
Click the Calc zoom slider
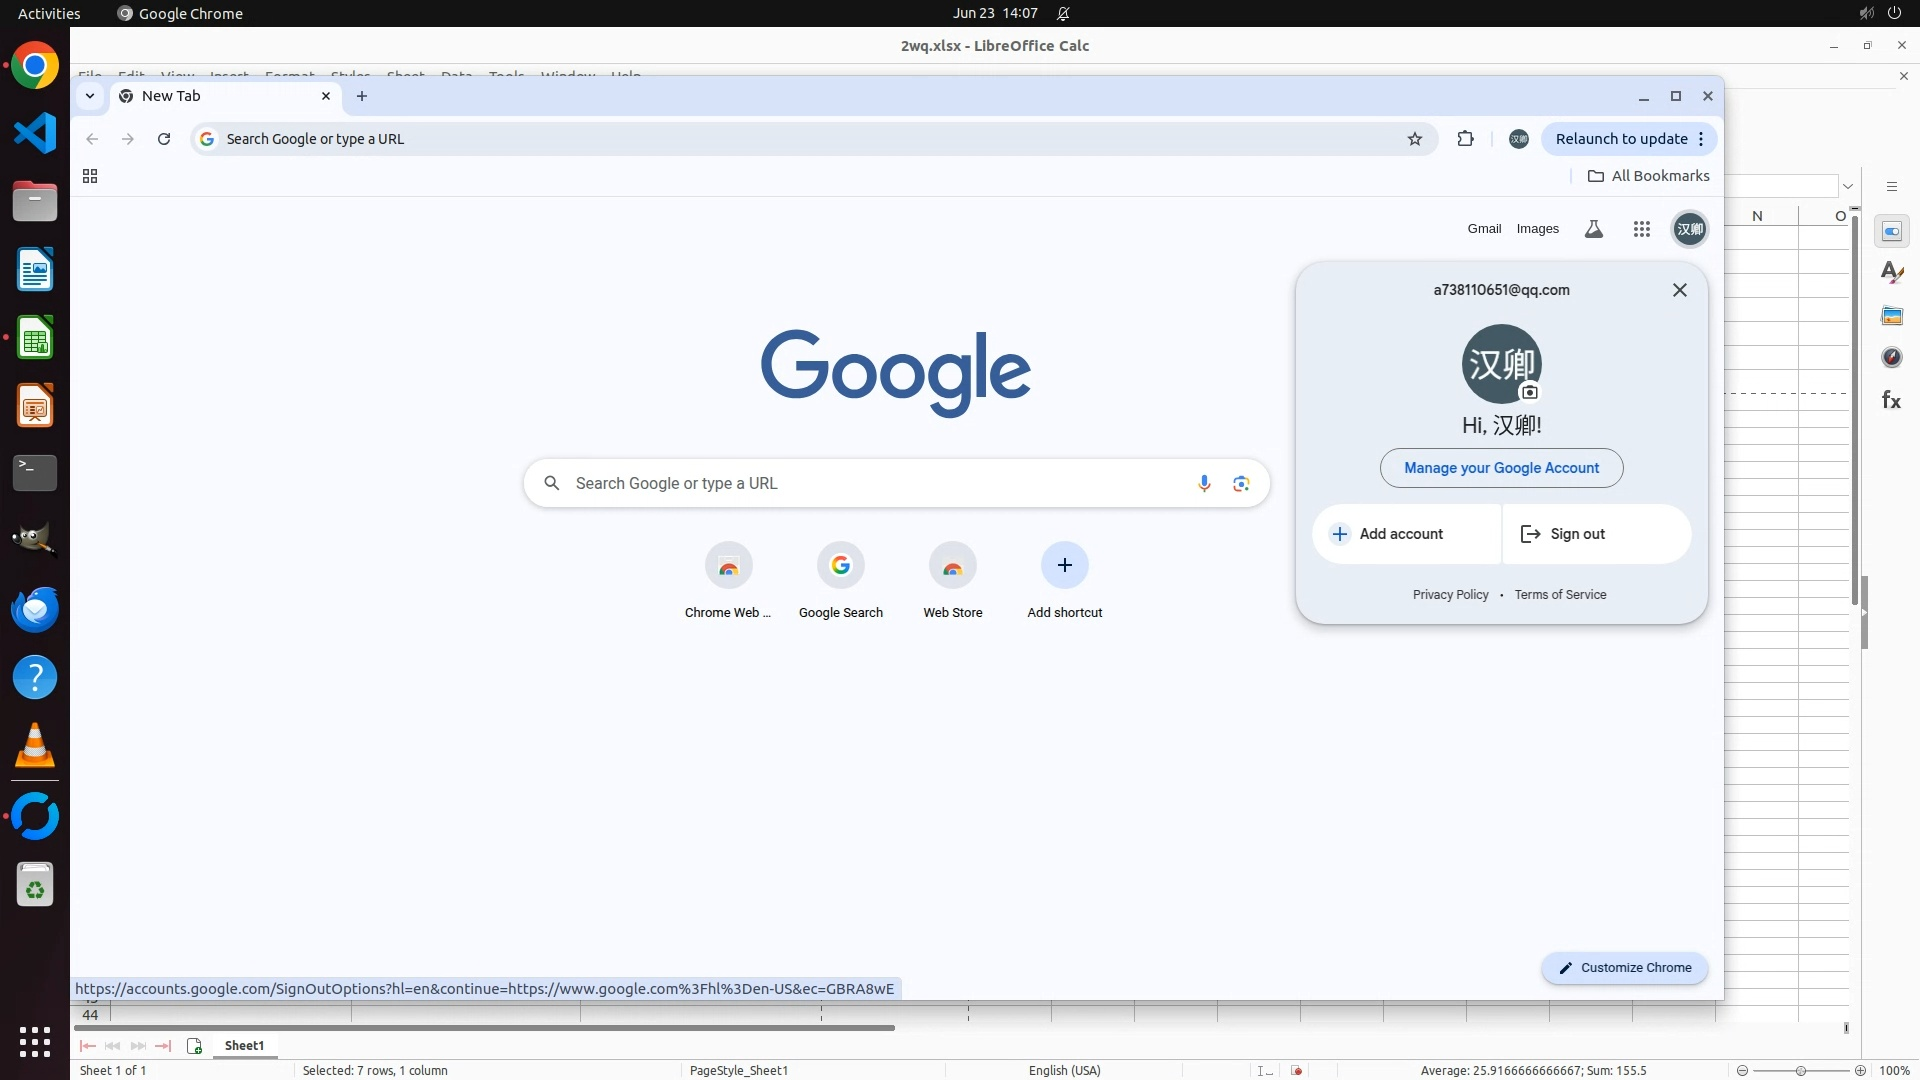click(1800, 1070)
